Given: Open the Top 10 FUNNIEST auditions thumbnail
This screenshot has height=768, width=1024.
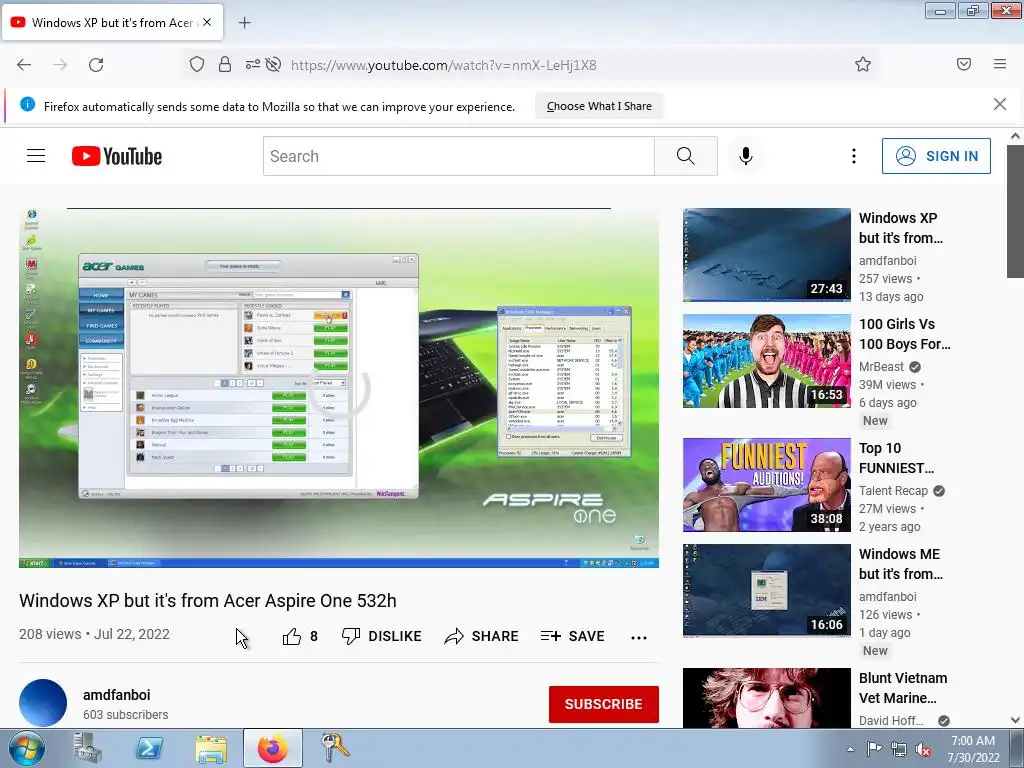Looking at the screenshot, I should [767, 485].
